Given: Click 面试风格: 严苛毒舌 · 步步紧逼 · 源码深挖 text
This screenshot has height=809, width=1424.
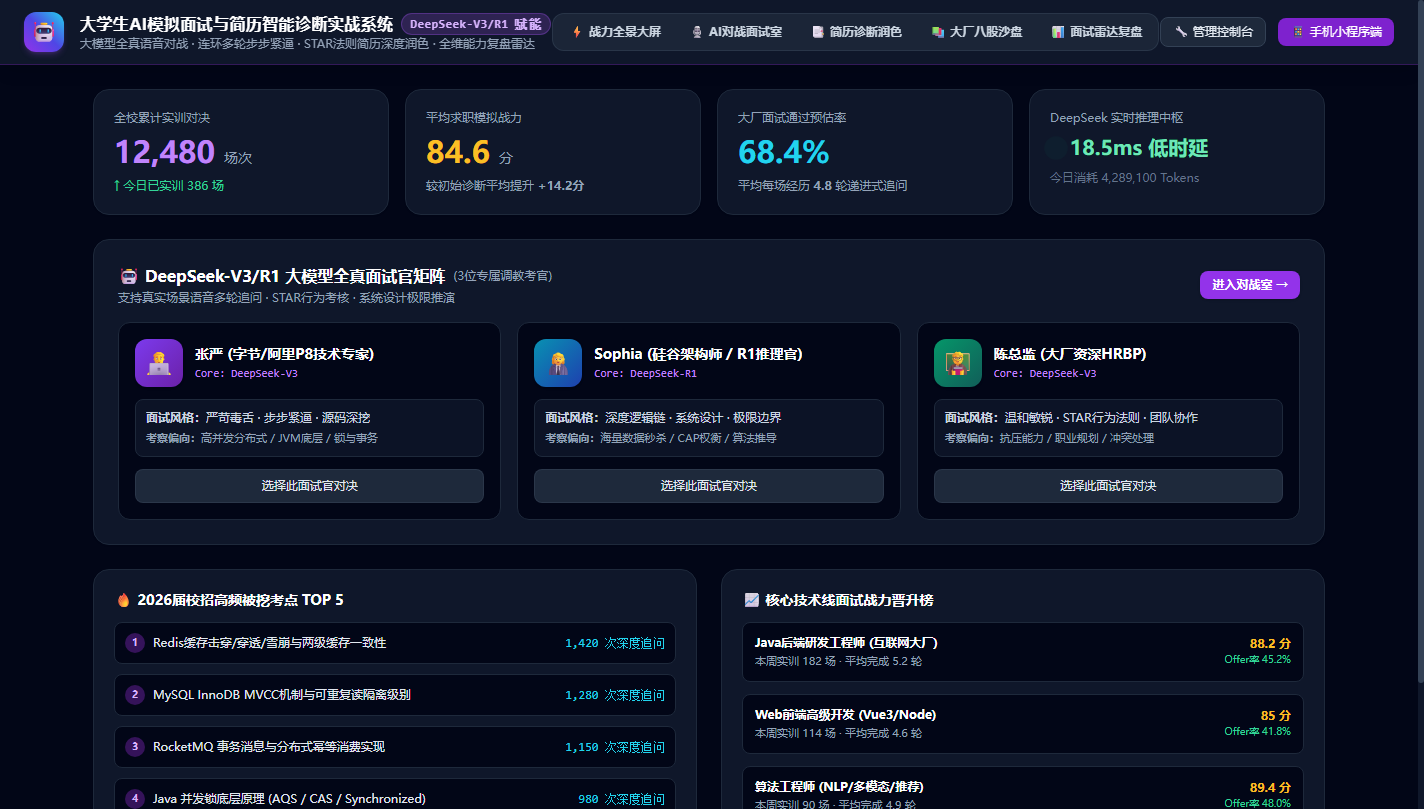Looking at the screenshot, I should click(258, 418).
